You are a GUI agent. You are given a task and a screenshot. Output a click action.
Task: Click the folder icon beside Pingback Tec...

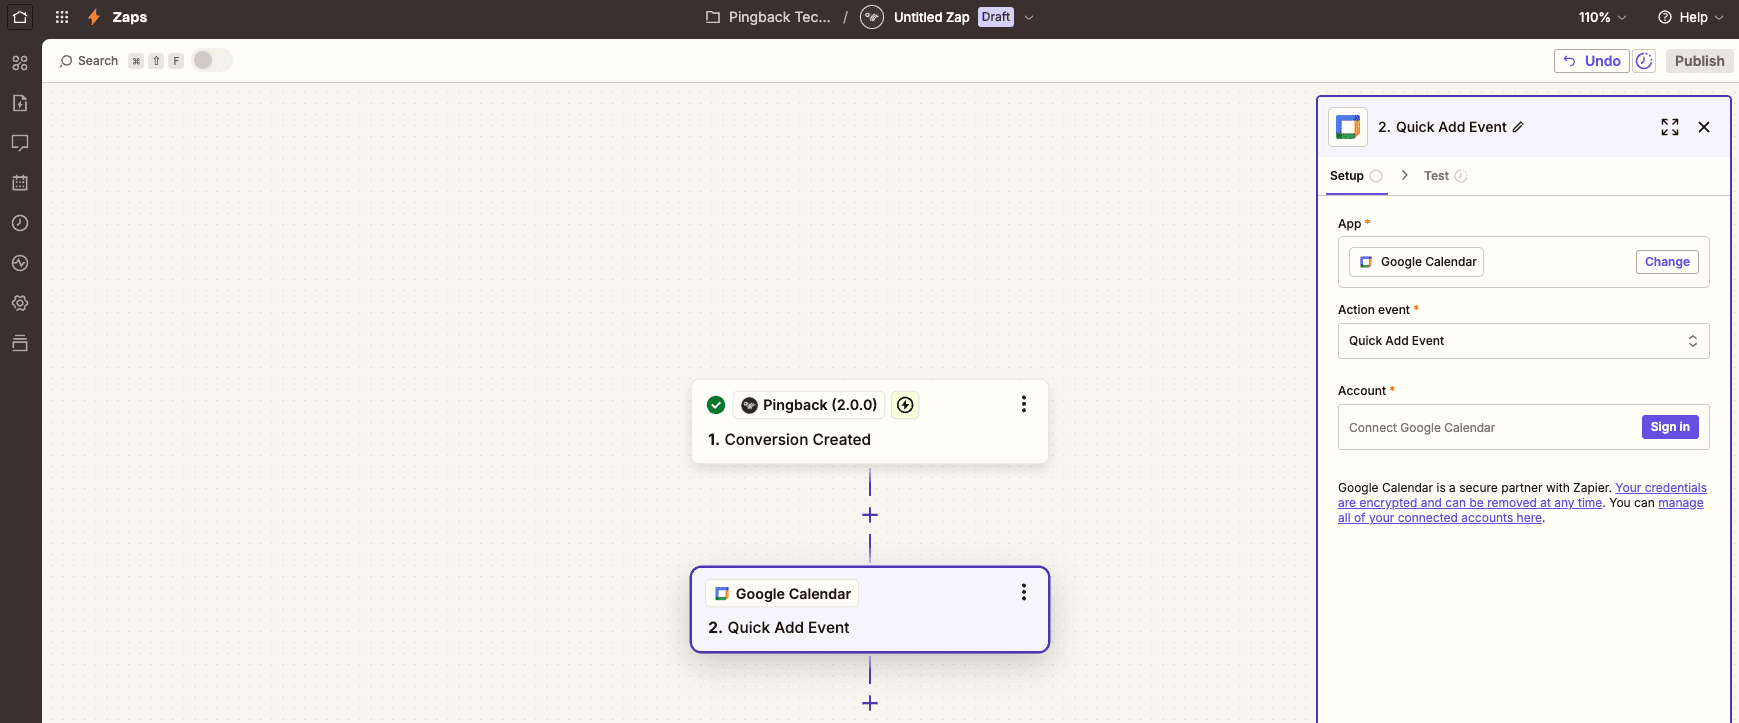point(713,17)
